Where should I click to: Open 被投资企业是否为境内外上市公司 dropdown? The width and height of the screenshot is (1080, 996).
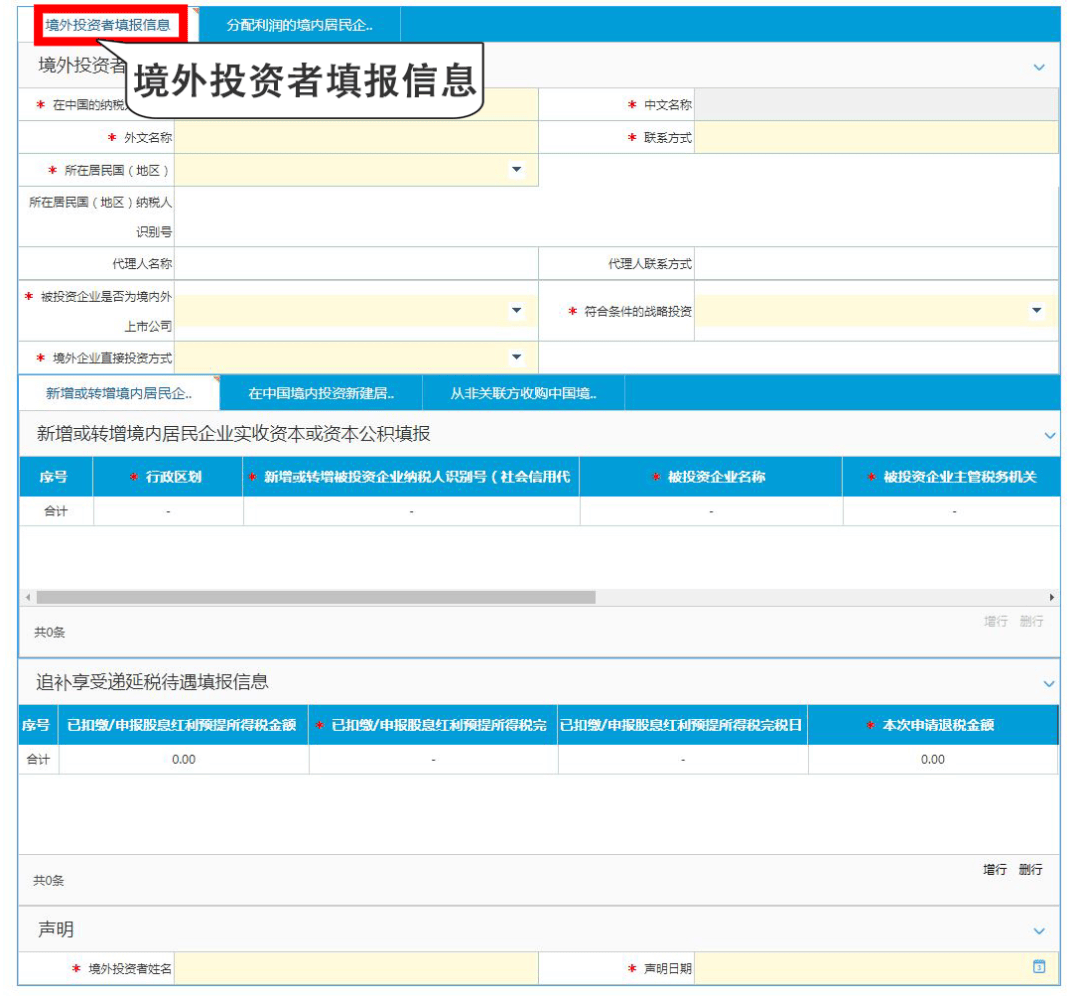pos(516,311)
